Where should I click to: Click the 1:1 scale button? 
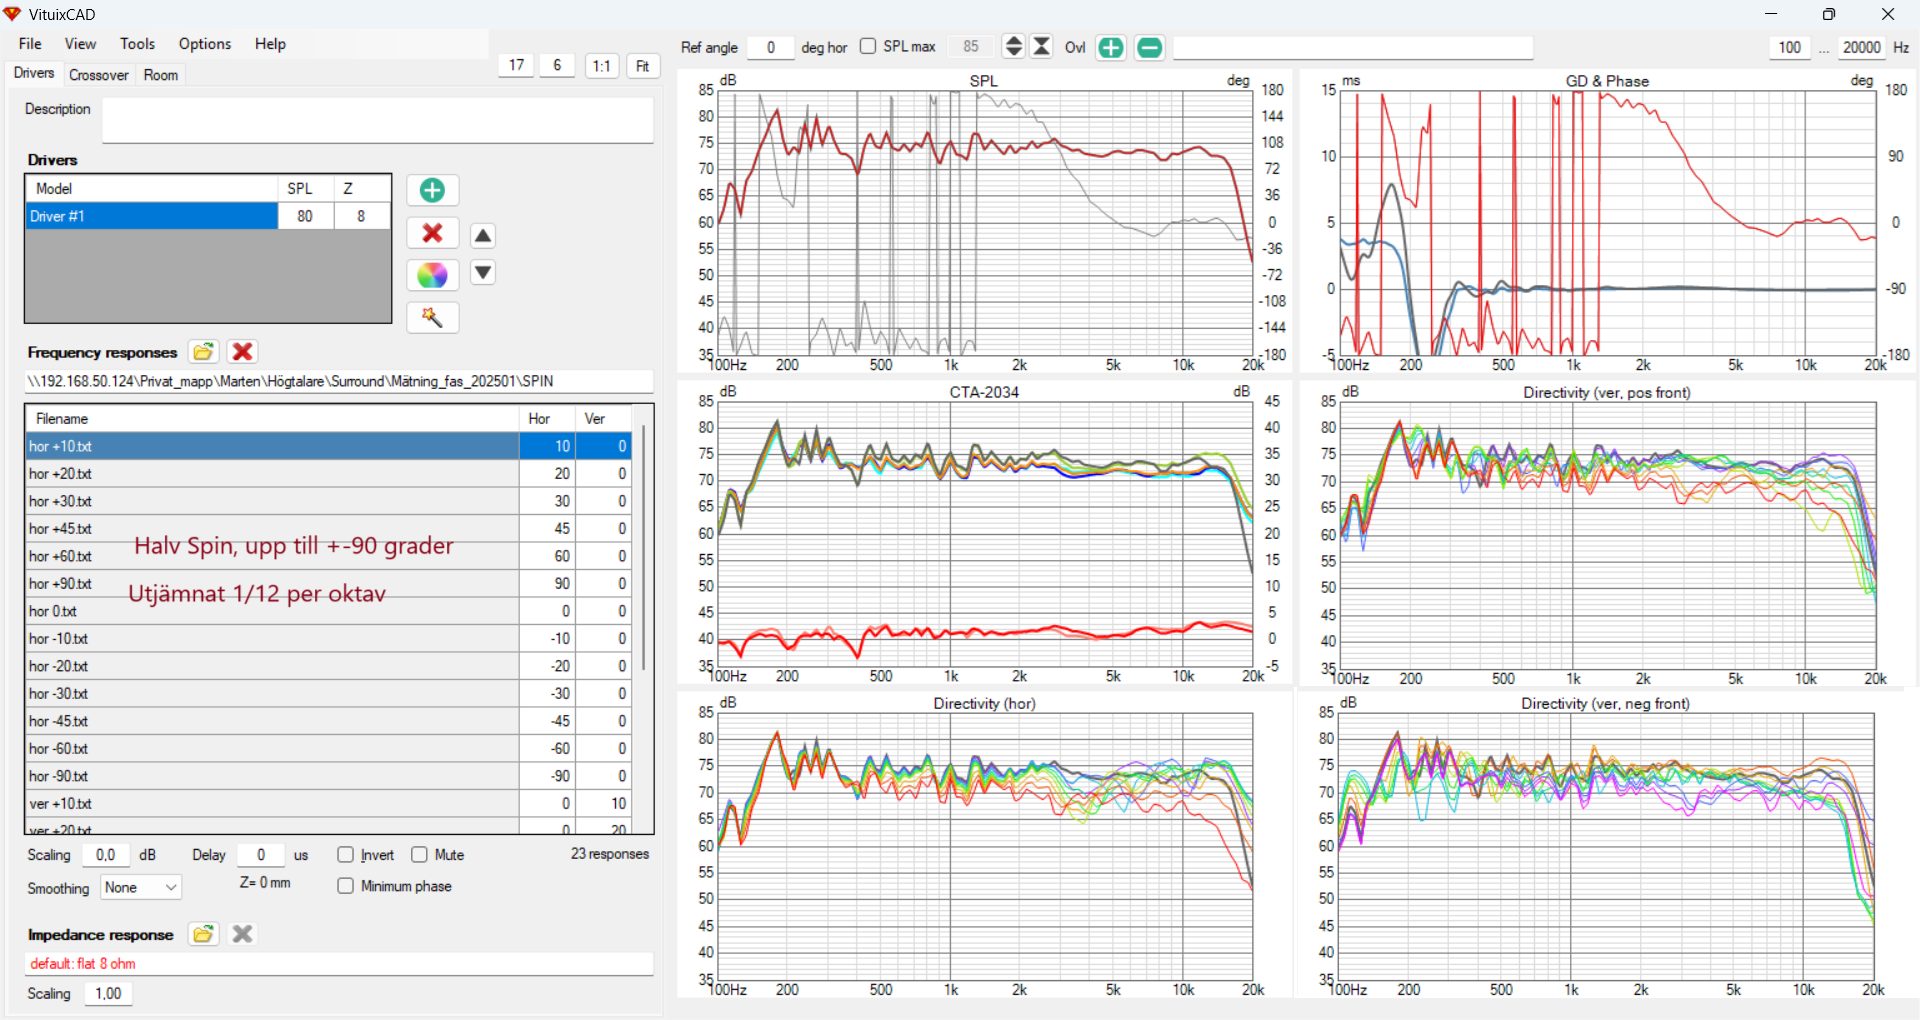click(601, 66)
